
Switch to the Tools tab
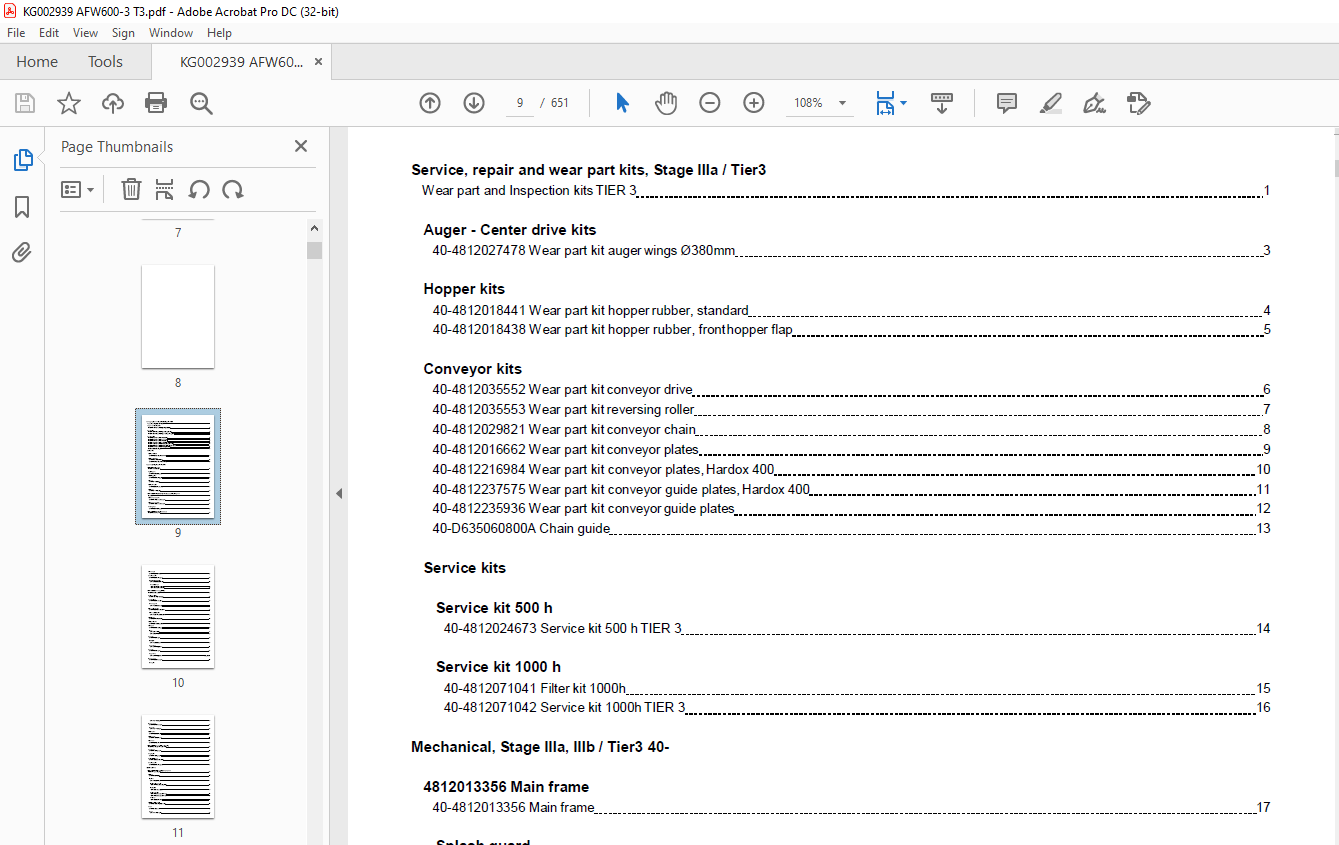click(105, 62)
